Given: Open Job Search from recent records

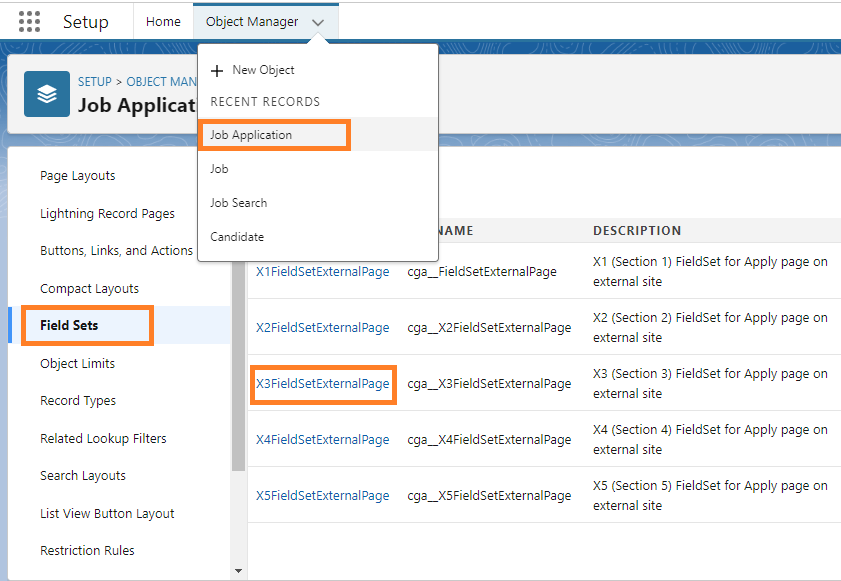Looking at the screenshot, I should [x=238, y=203].
